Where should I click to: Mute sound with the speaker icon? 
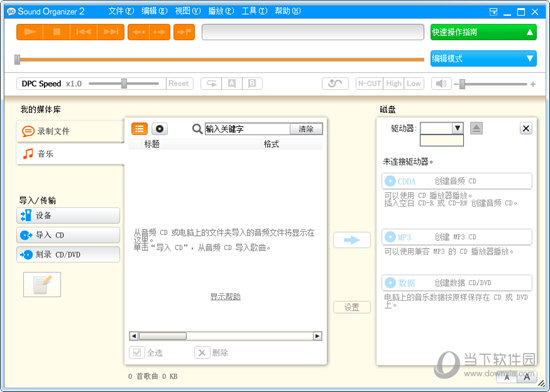pos(441,83)
